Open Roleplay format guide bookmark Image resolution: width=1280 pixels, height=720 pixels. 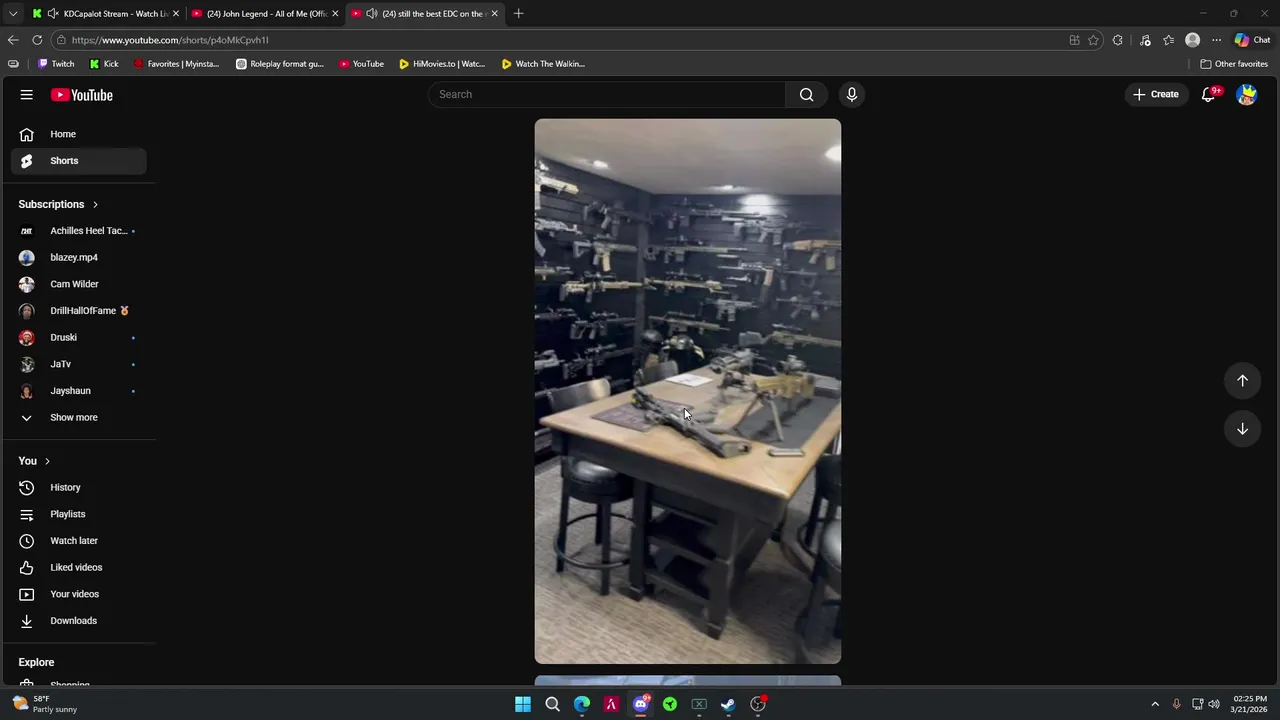pyautogui.click(x=280, y=64)
